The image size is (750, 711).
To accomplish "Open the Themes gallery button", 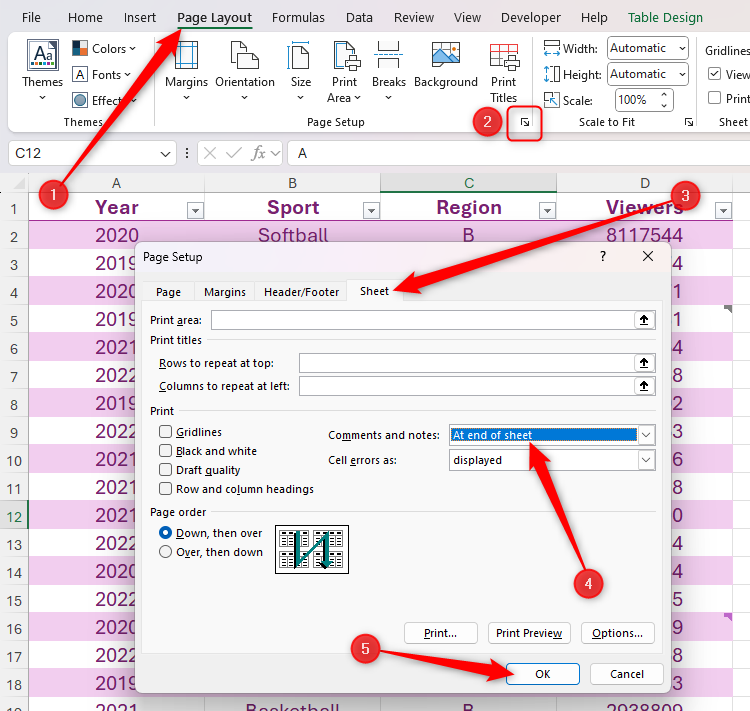I will pyautogui.click(x=42, y=66).
